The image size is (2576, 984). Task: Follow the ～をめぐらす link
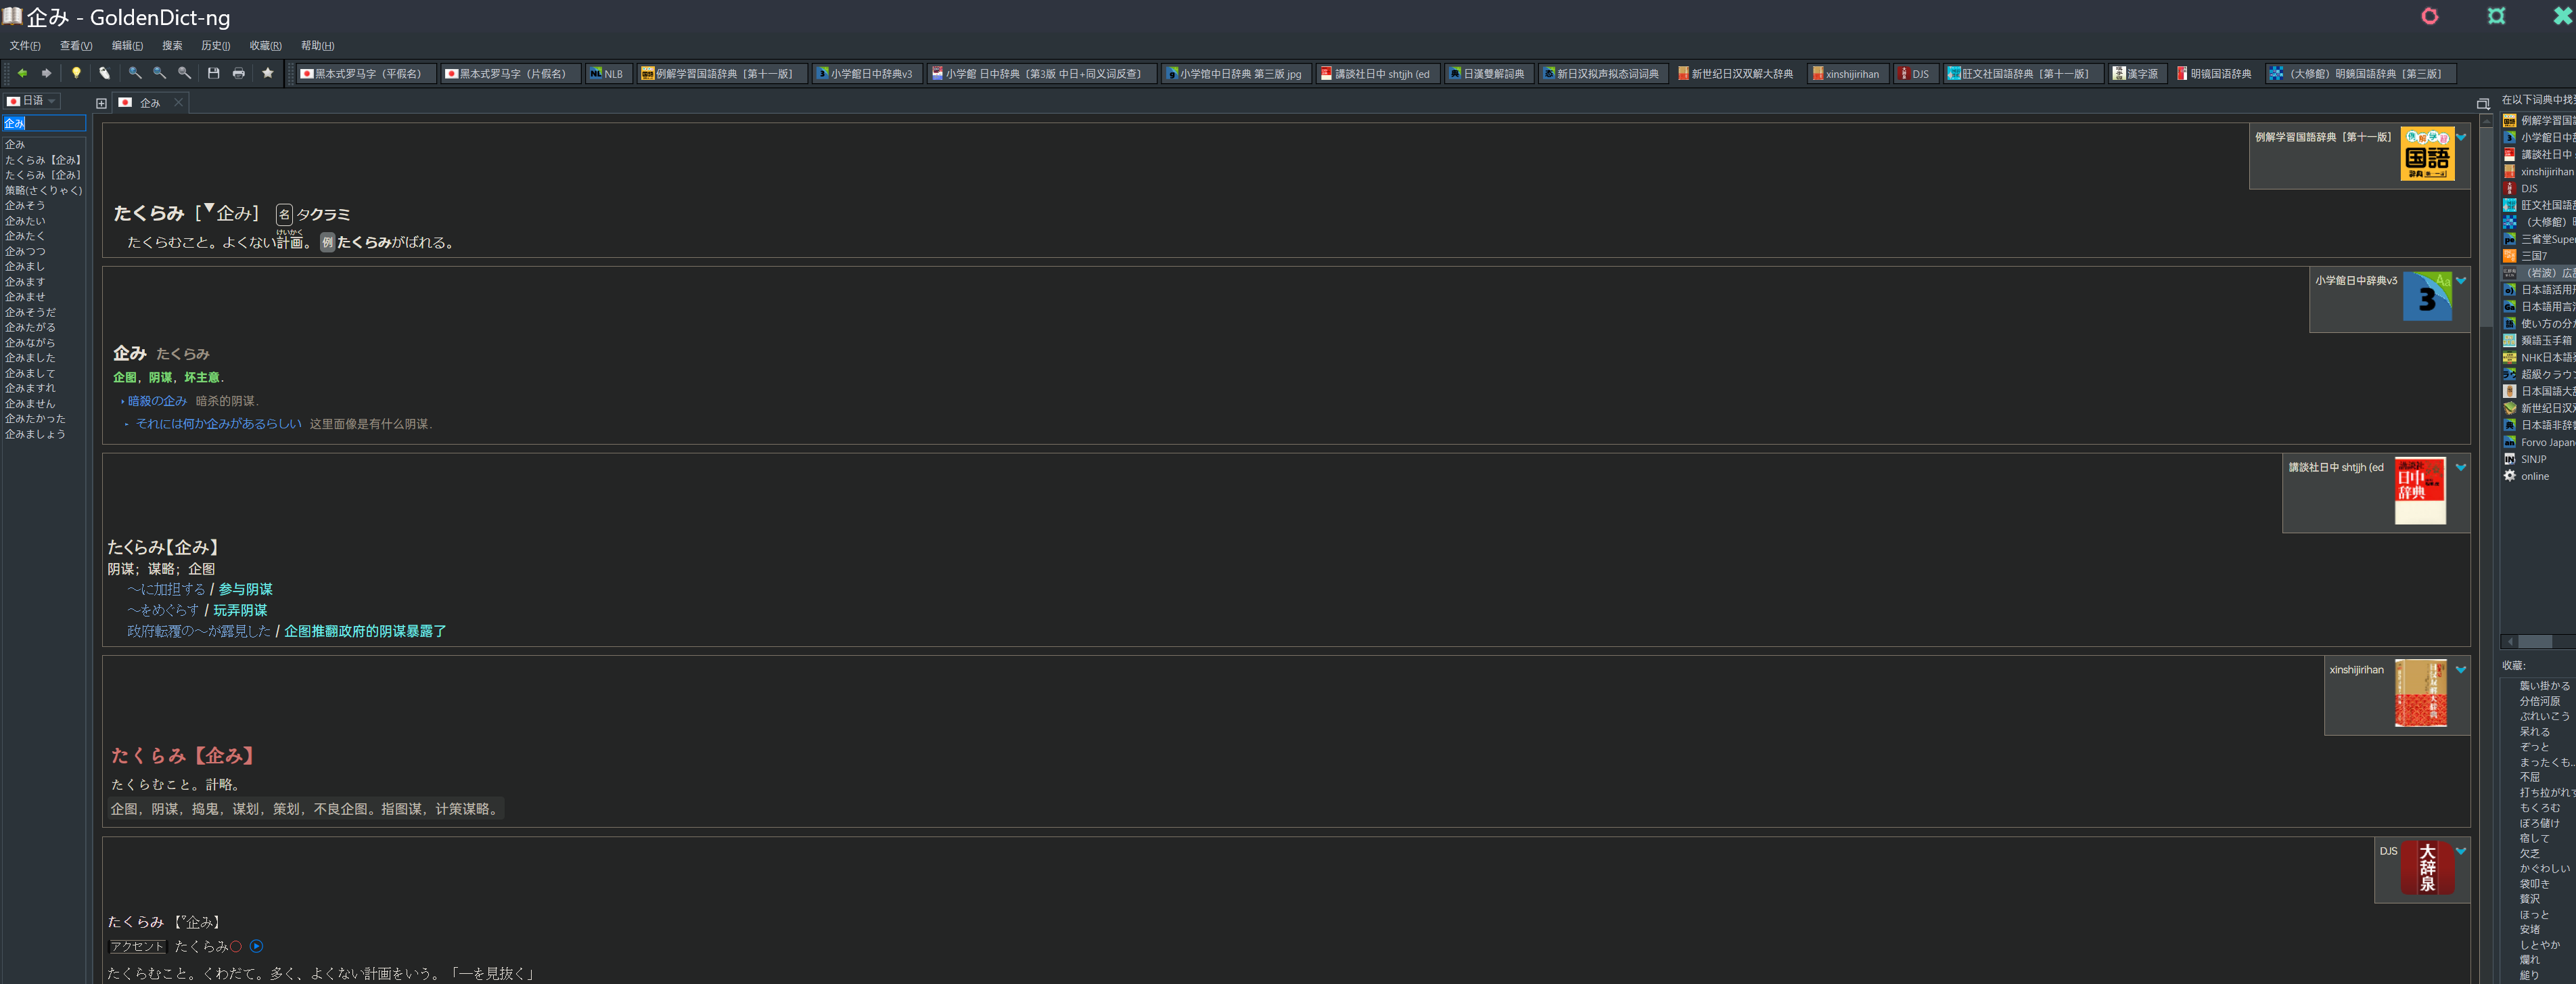point(163,610)
